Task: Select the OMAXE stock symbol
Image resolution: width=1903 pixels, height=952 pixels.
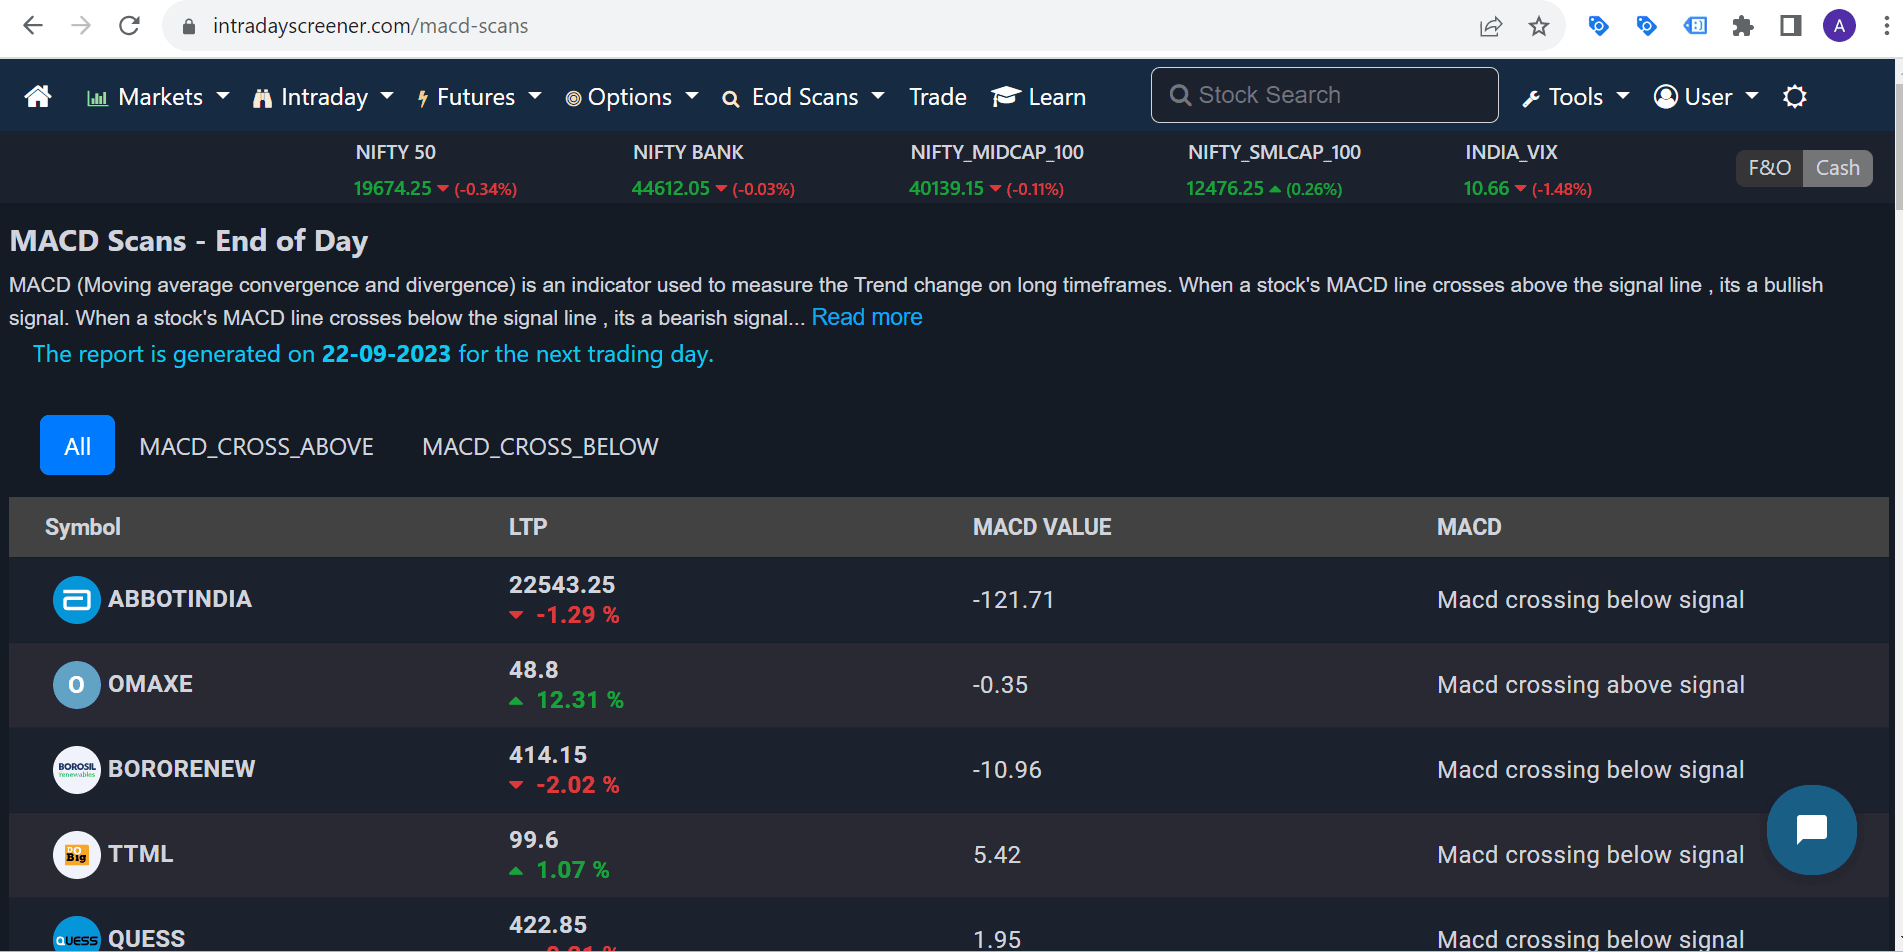Action: pyautogui.click(x=151, y=684)
